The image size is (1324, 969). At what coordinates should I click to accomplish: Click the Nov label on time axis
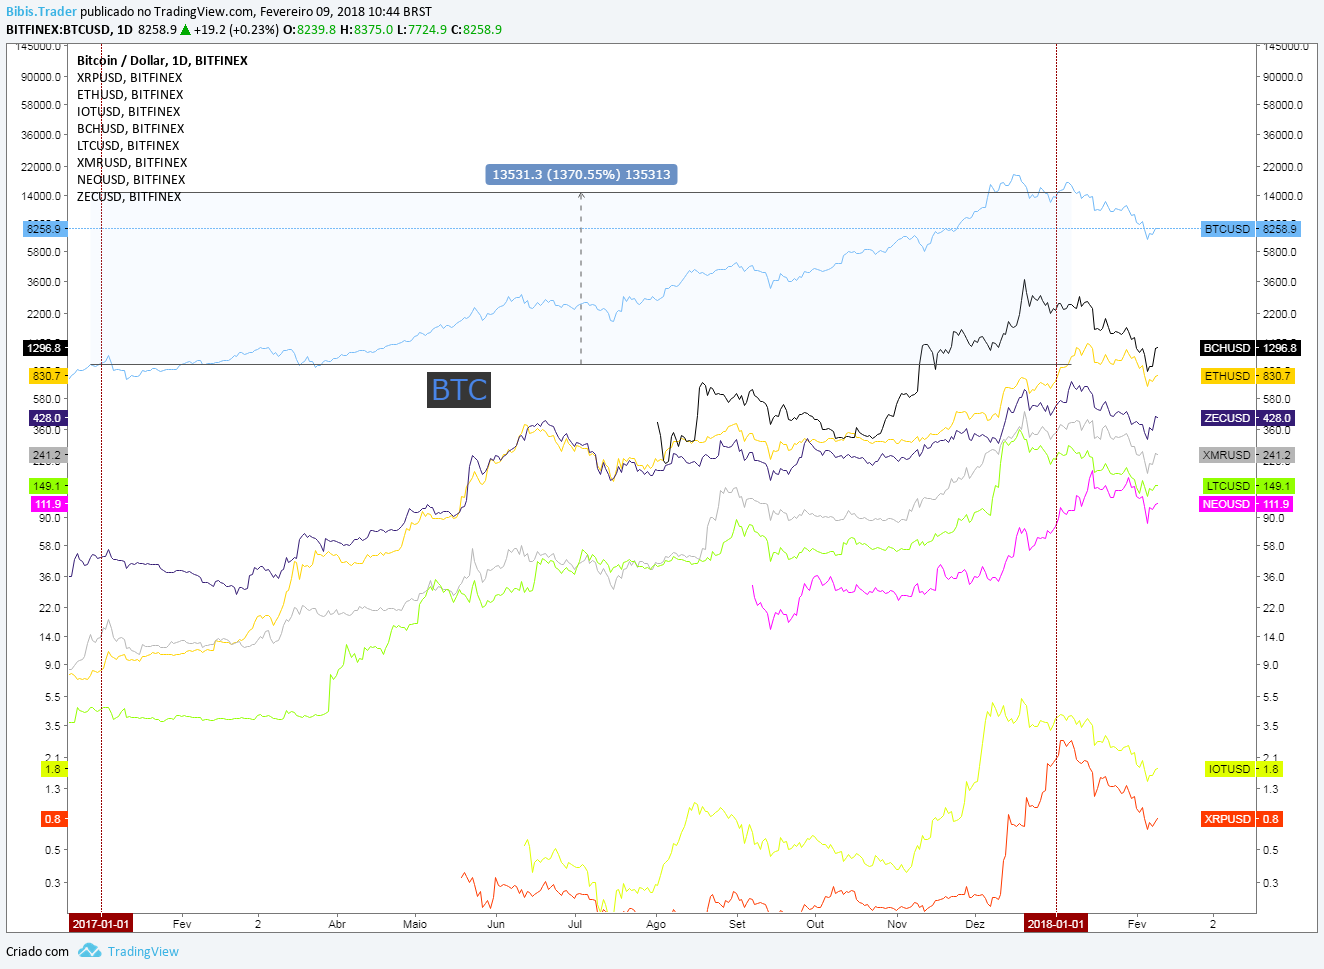pyautogui.click(x=897, y=924)
